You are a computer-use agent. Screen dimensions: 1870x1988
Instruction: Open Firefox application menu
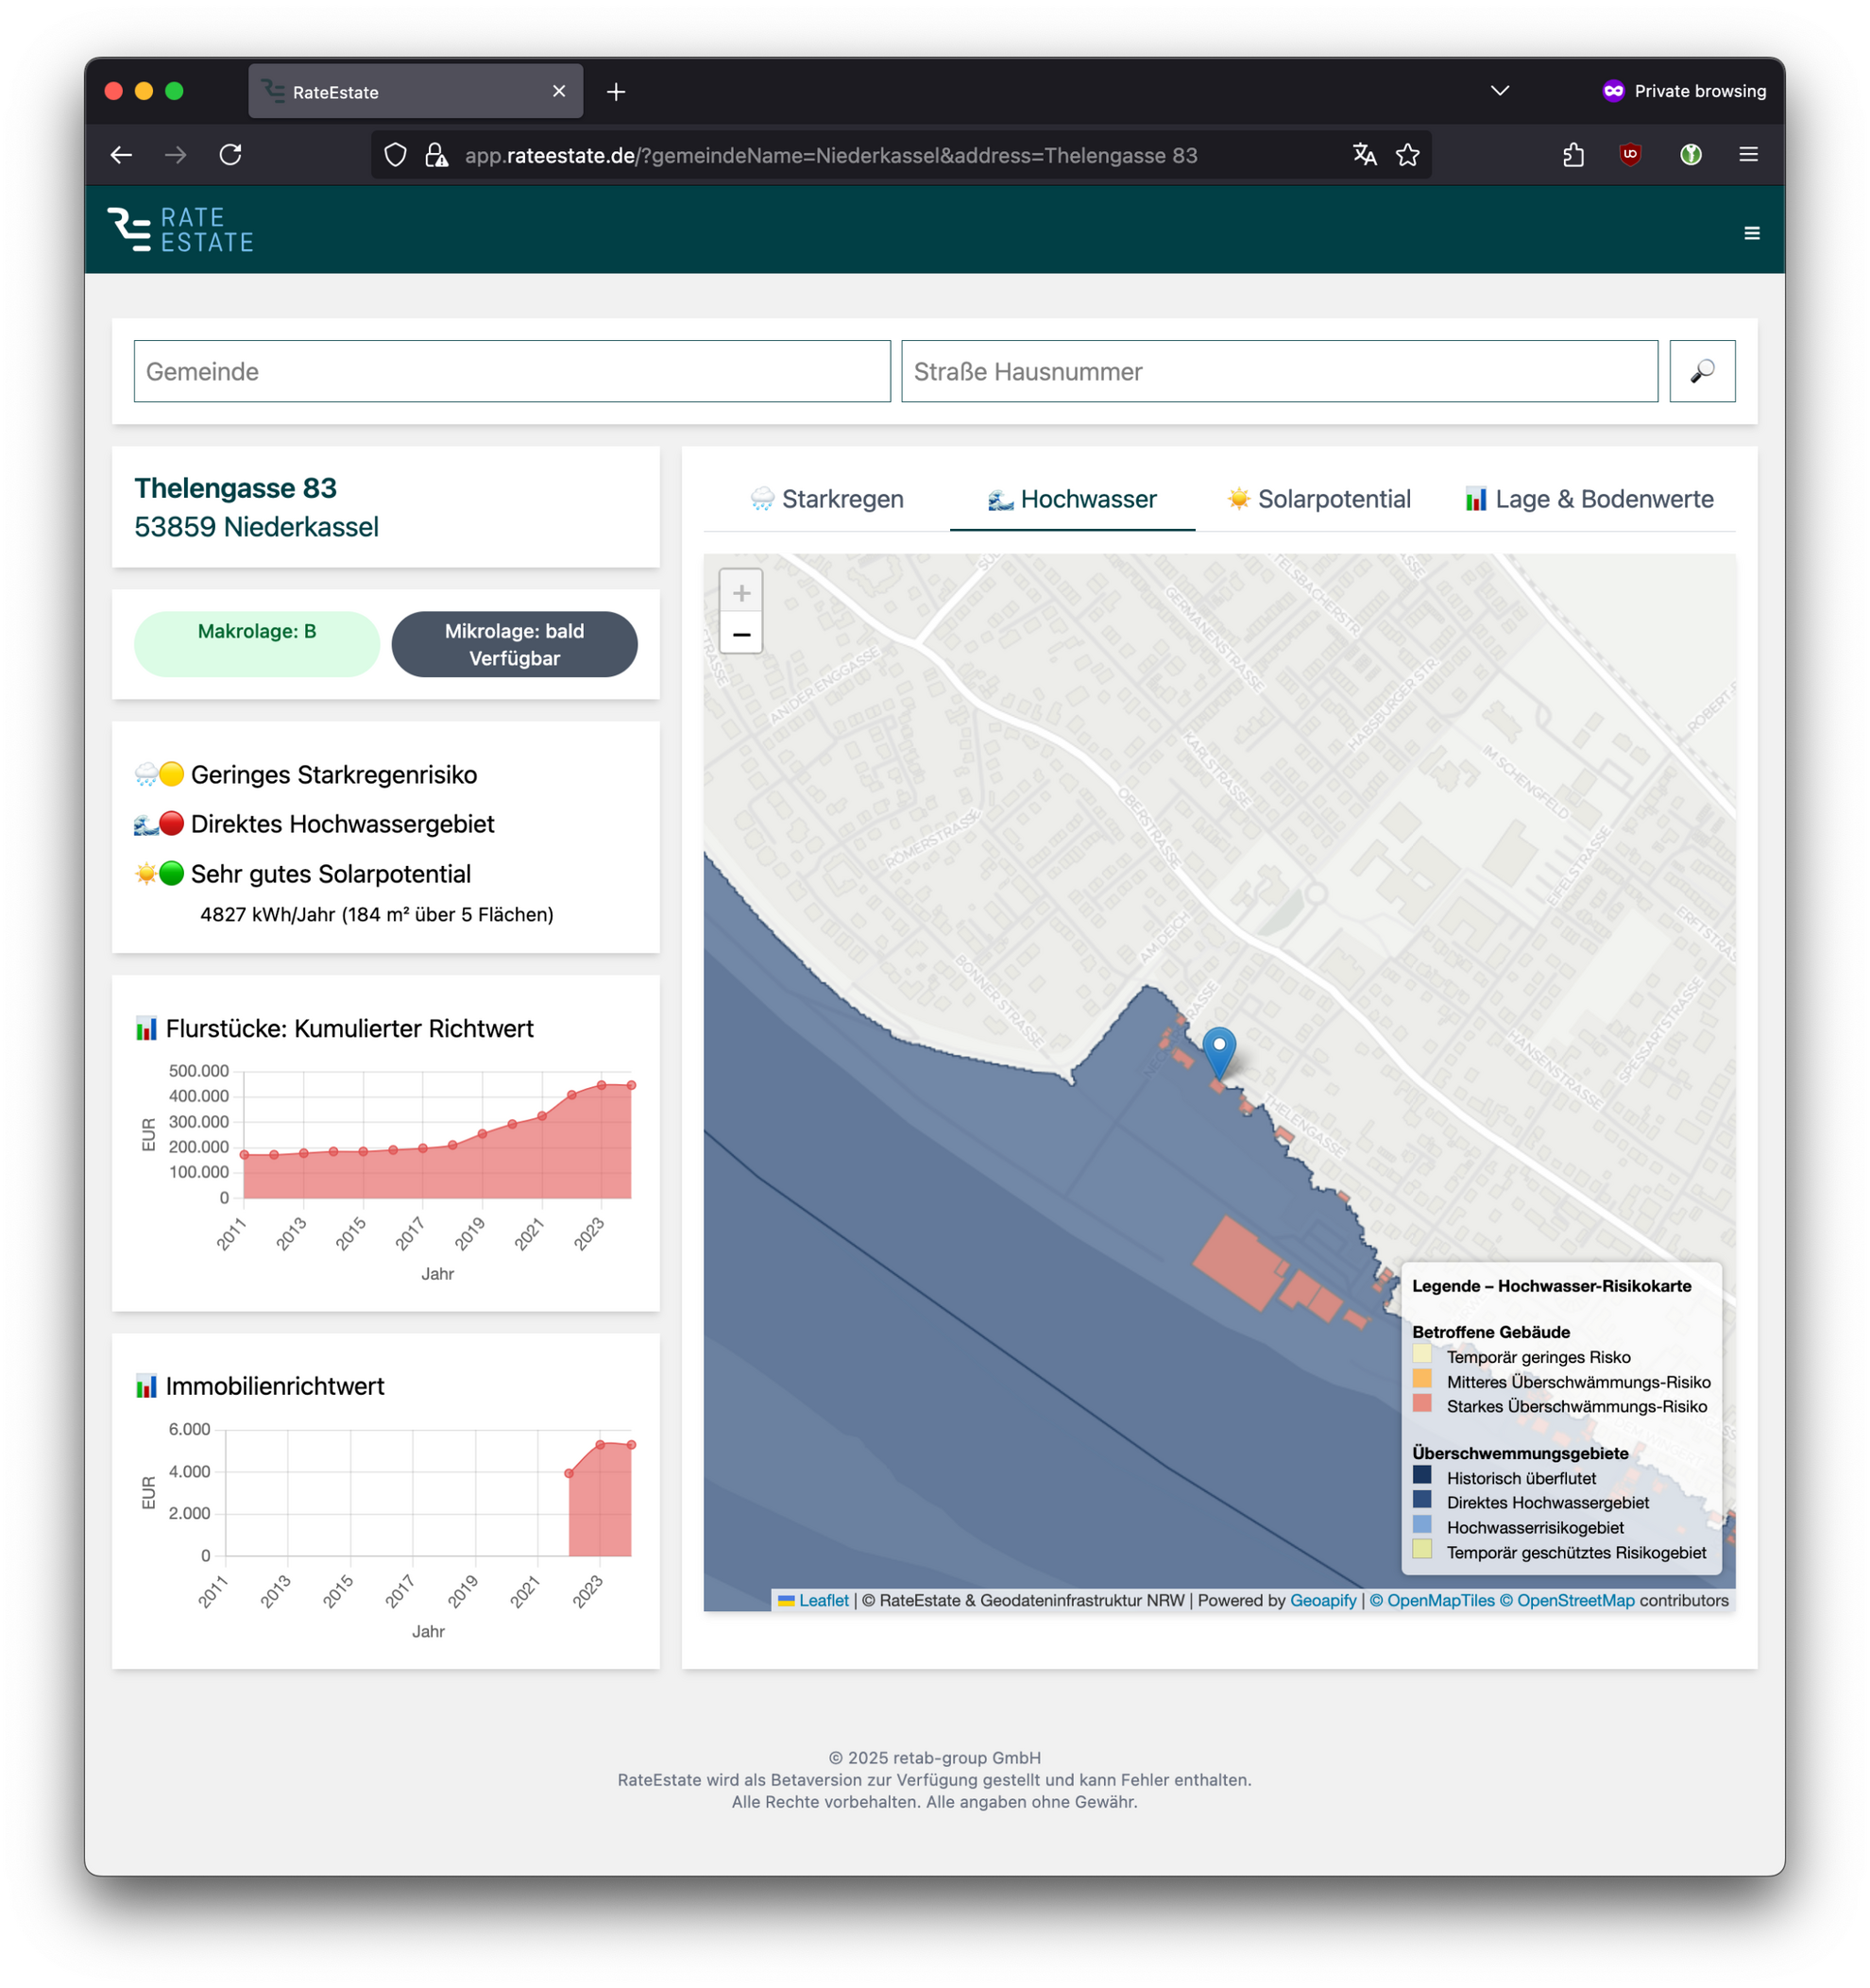tap(1748, 155)
